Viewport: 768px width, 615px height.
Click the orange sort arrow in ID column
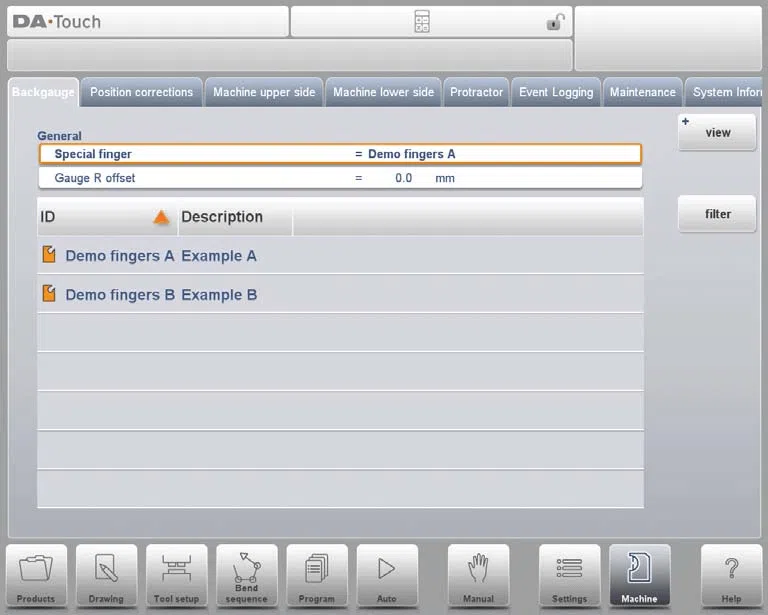pyautogui.click(x=161, y=216)
